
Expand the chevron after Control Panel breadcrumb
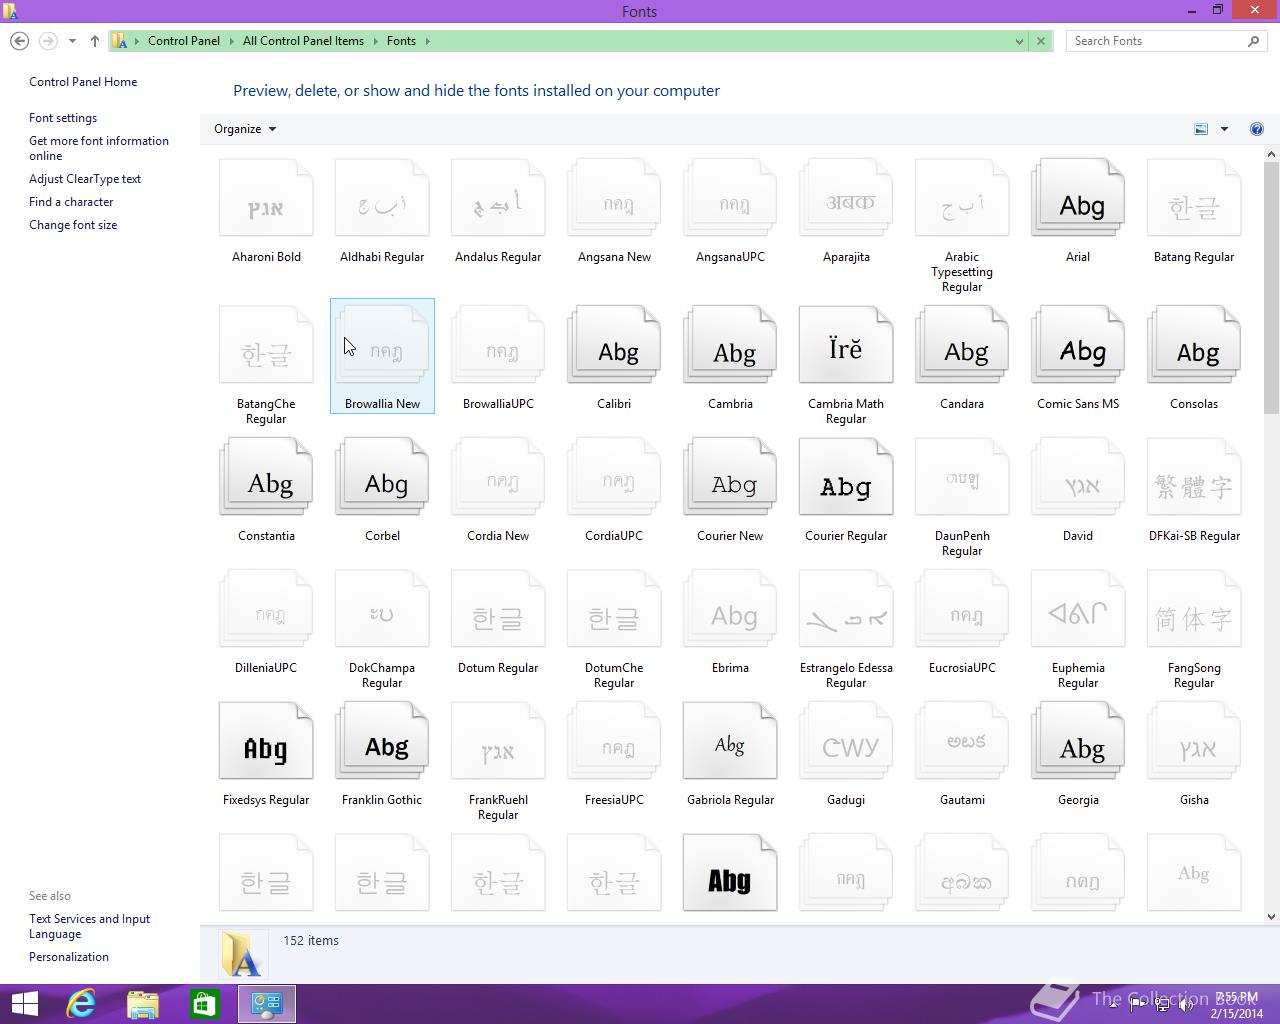click(231, 41)
